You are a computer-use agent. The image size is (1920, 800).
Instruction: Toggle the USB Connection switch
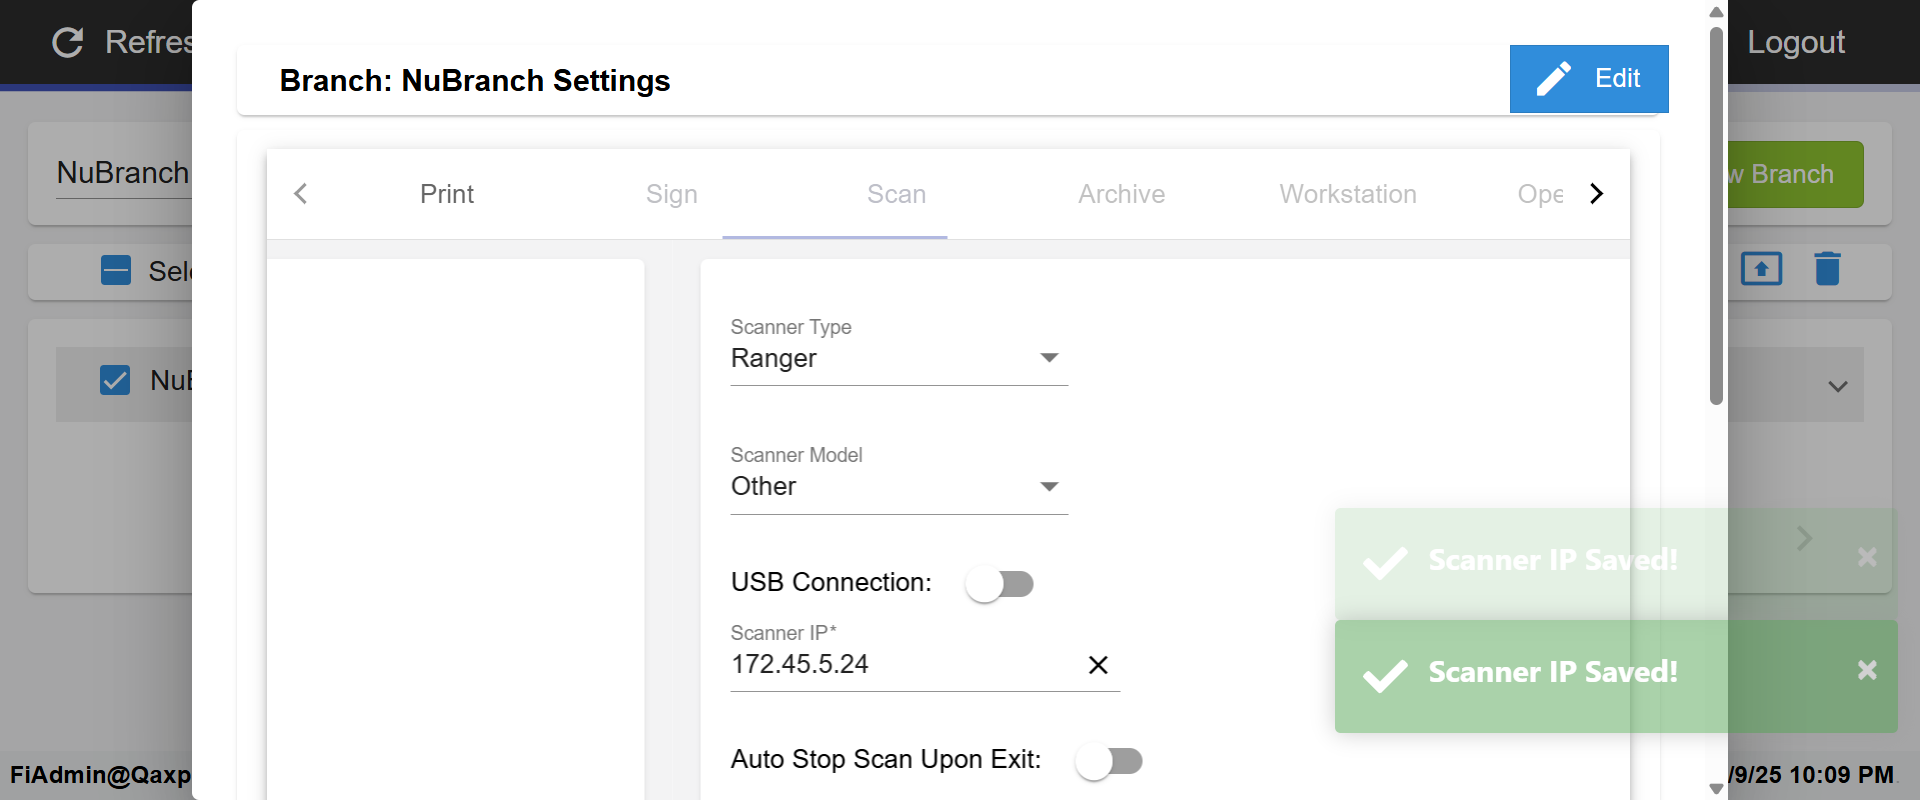click(x=999, y=584)
